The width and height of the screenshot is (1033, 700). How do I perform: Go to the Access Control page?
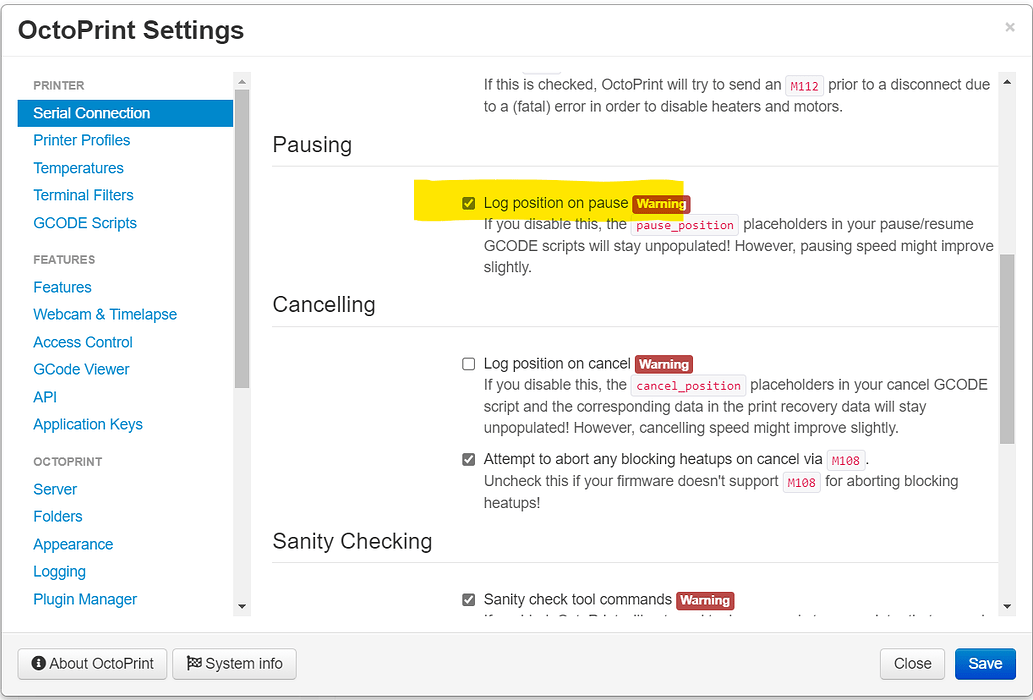pos(82,341)
